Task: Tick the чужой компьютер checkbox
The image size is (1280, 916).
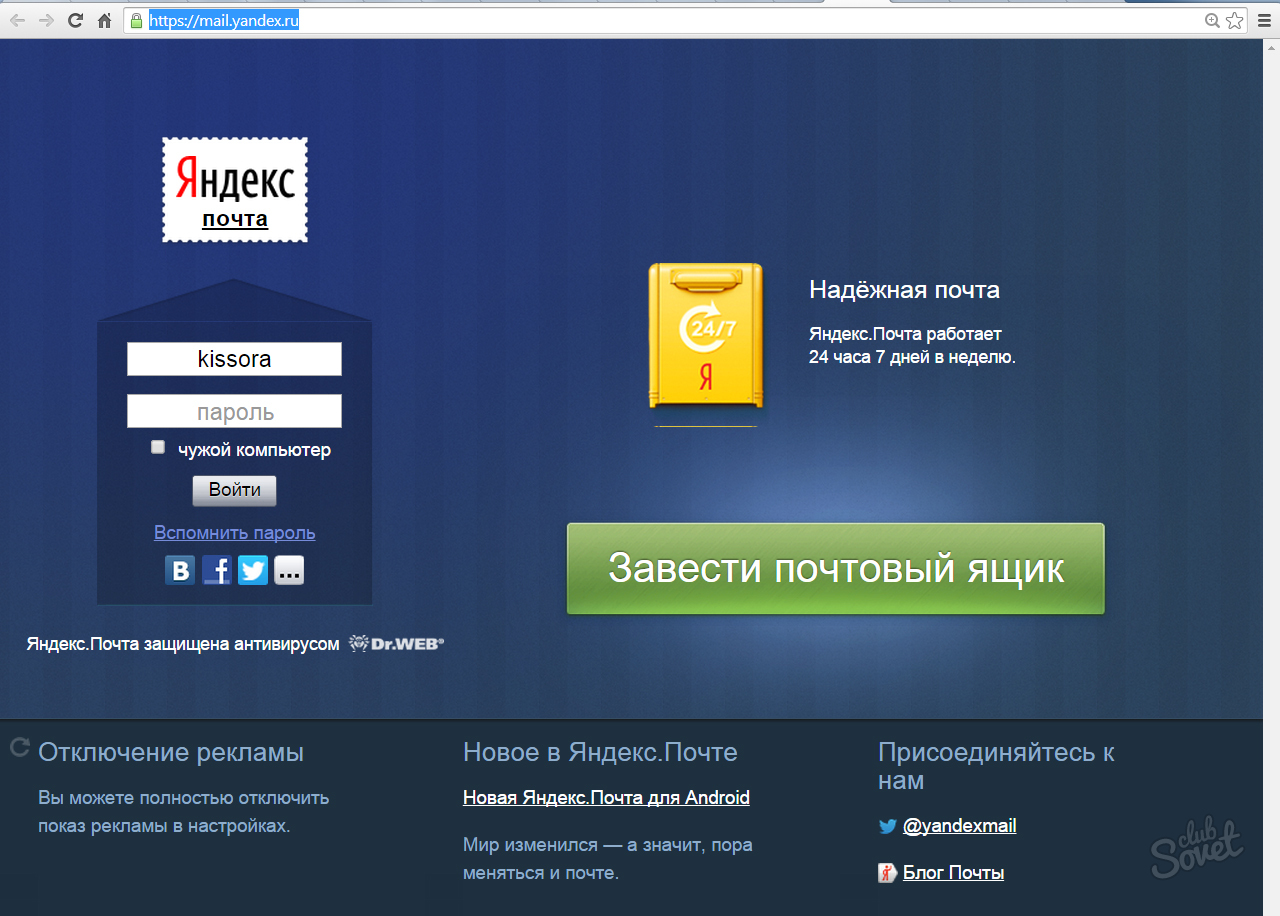Action: coord(158,448)
